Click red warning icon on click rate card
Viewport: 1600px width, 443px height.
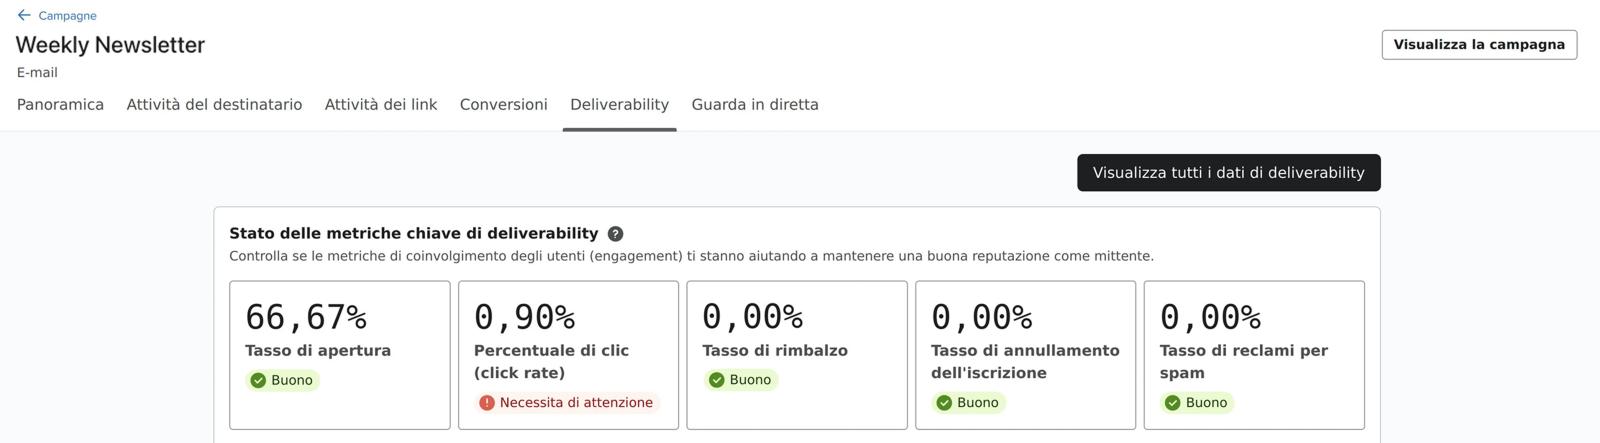click(x=487, y=403)
